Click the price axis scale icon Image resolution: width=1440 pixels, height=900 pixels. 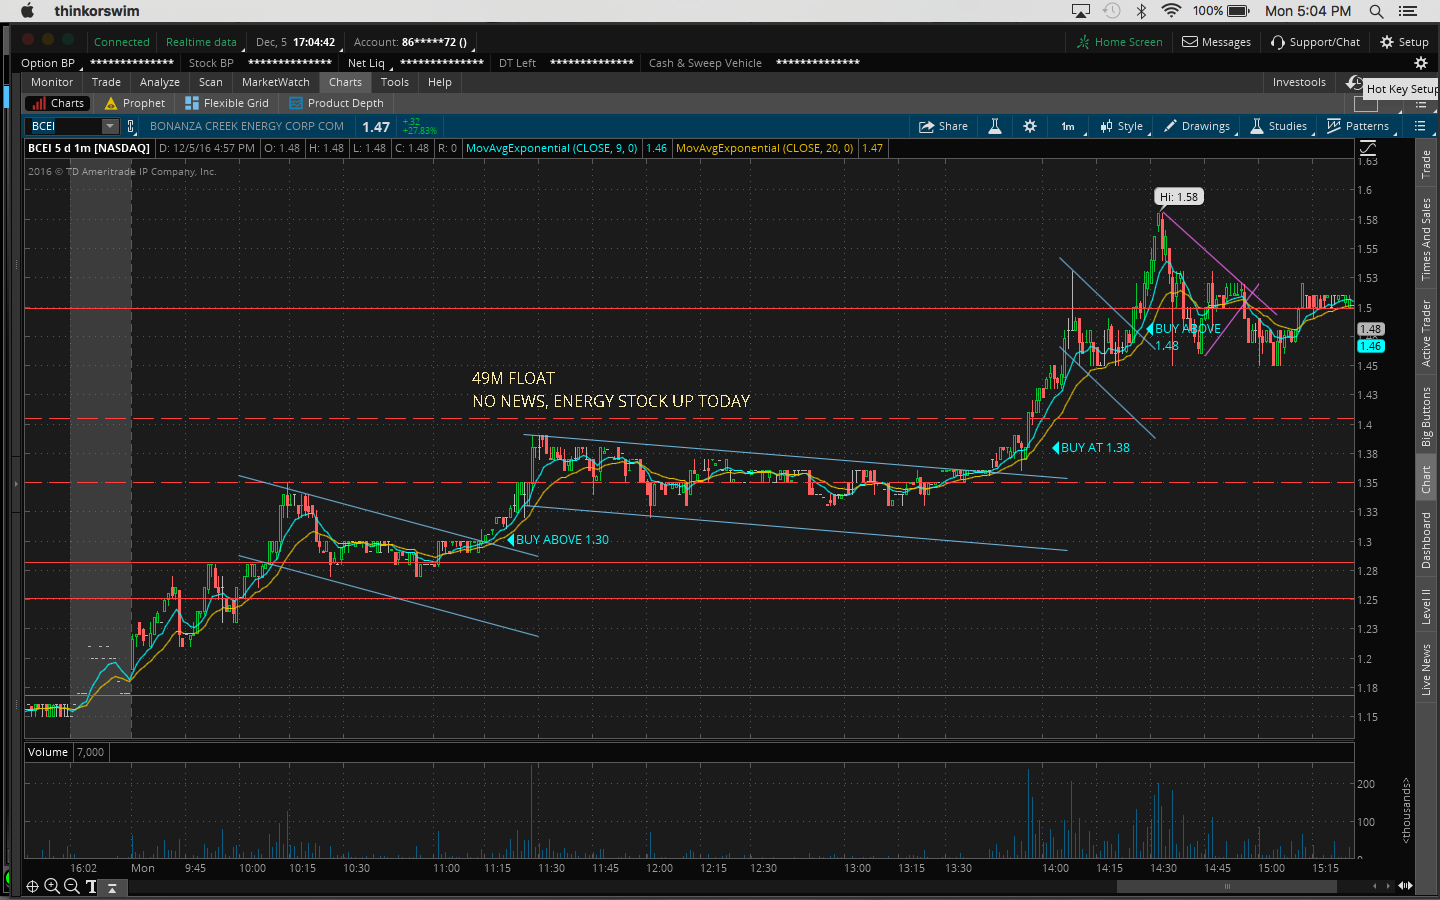[1367, 148]
